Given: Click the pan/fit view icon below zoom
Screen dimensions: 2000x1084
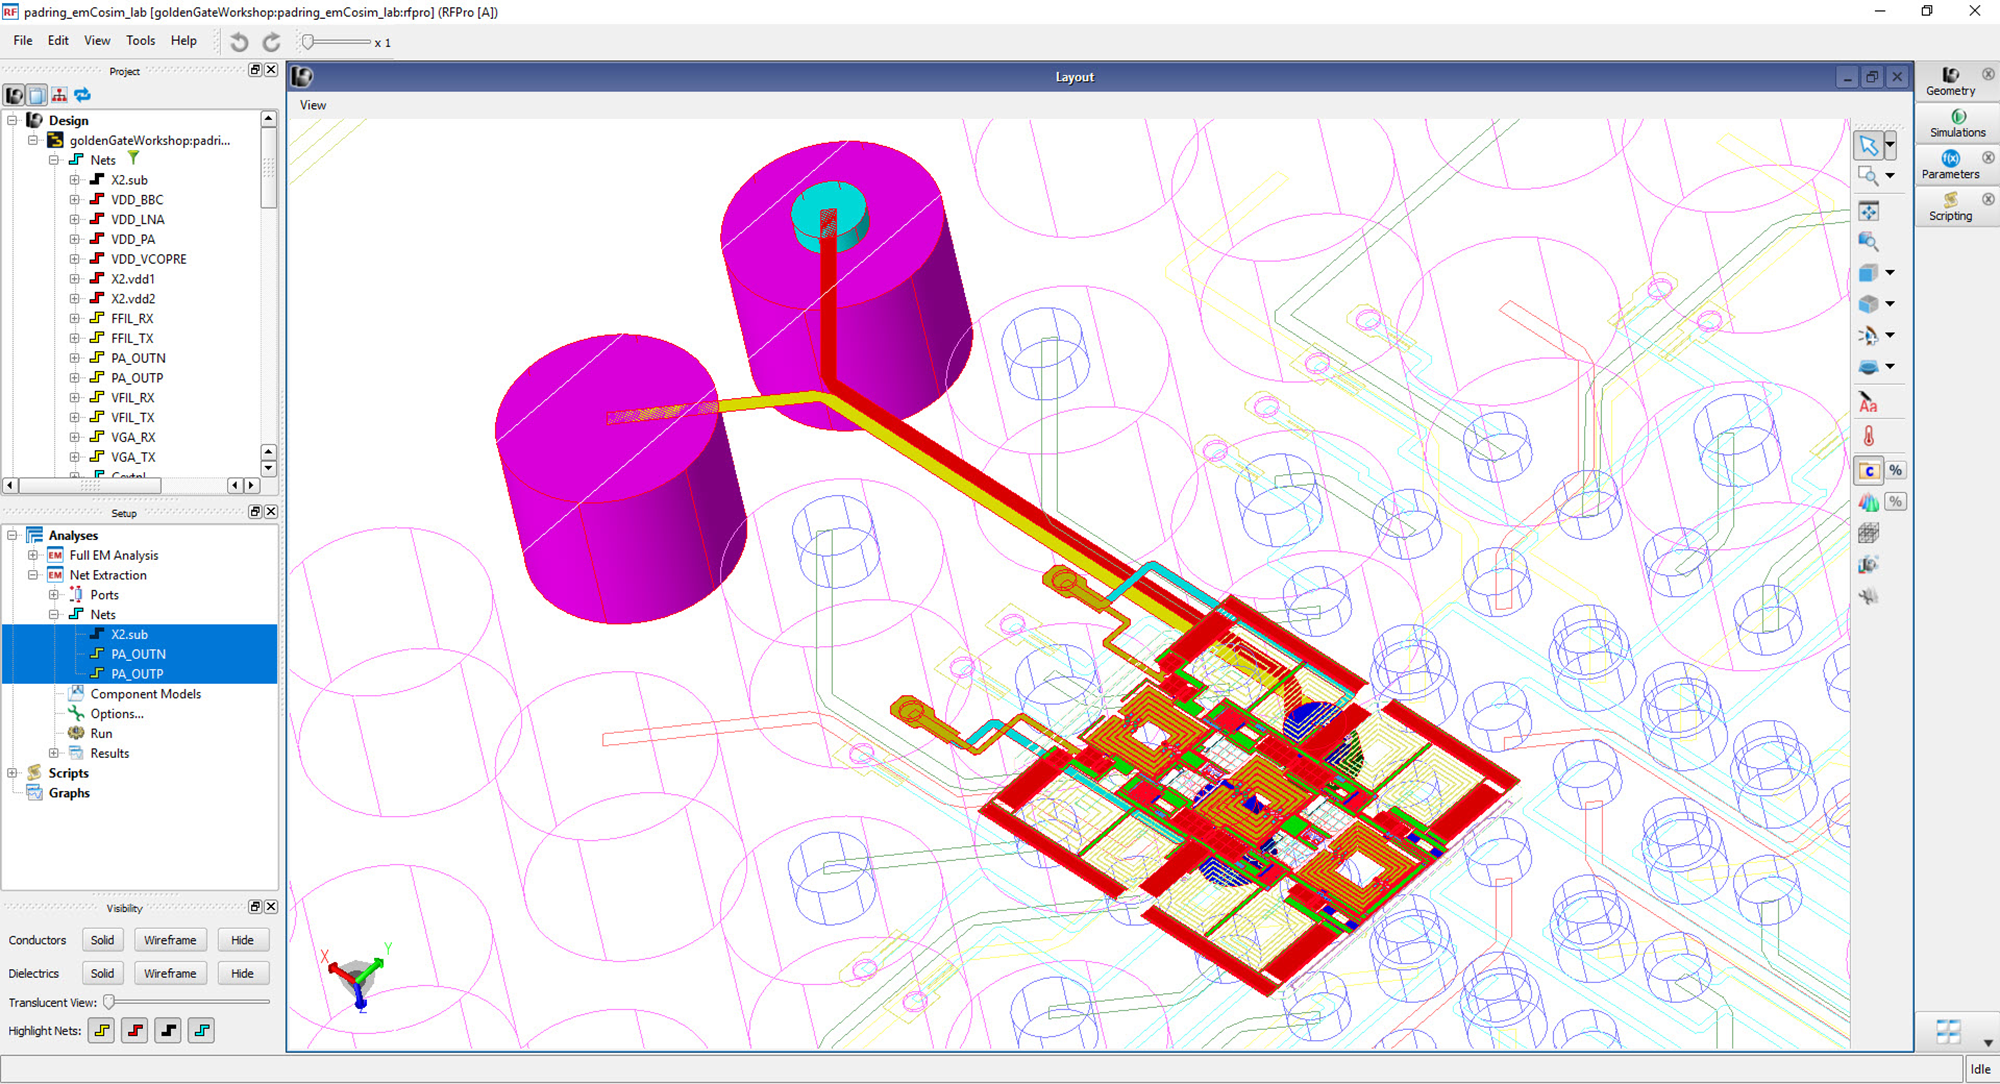Looking at the screenshot, I should pyautogui.click(x=1869, y=210).
